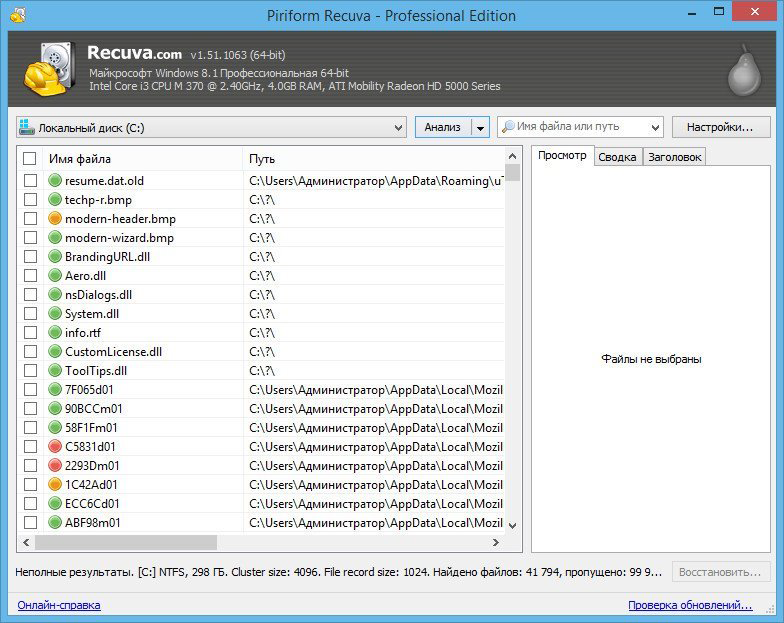784x623 pixels.
Task: Check the box for techp-r.bmp
Action: 30,200
